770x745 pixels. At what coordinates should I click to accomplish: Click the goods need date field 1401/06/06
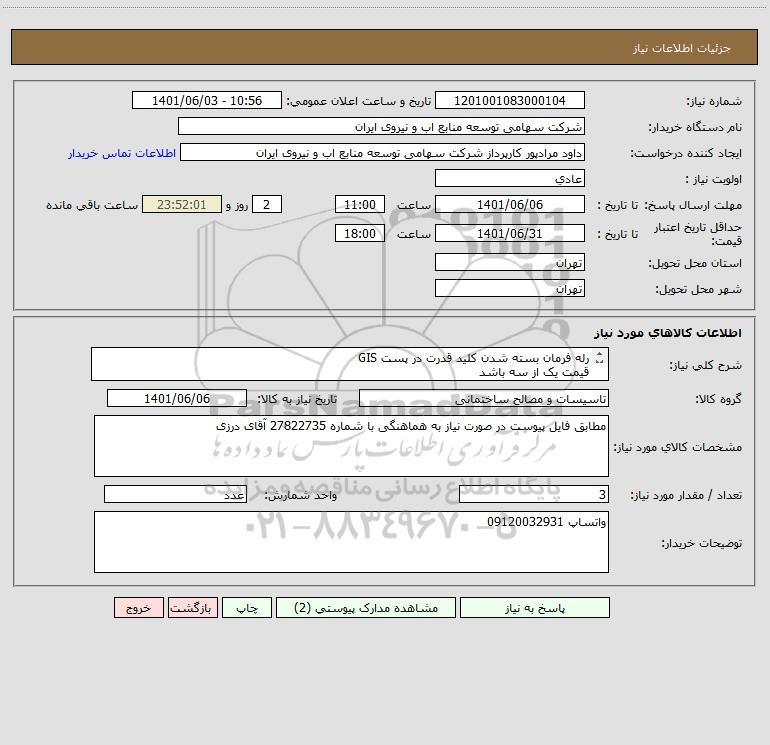point(177,398)
